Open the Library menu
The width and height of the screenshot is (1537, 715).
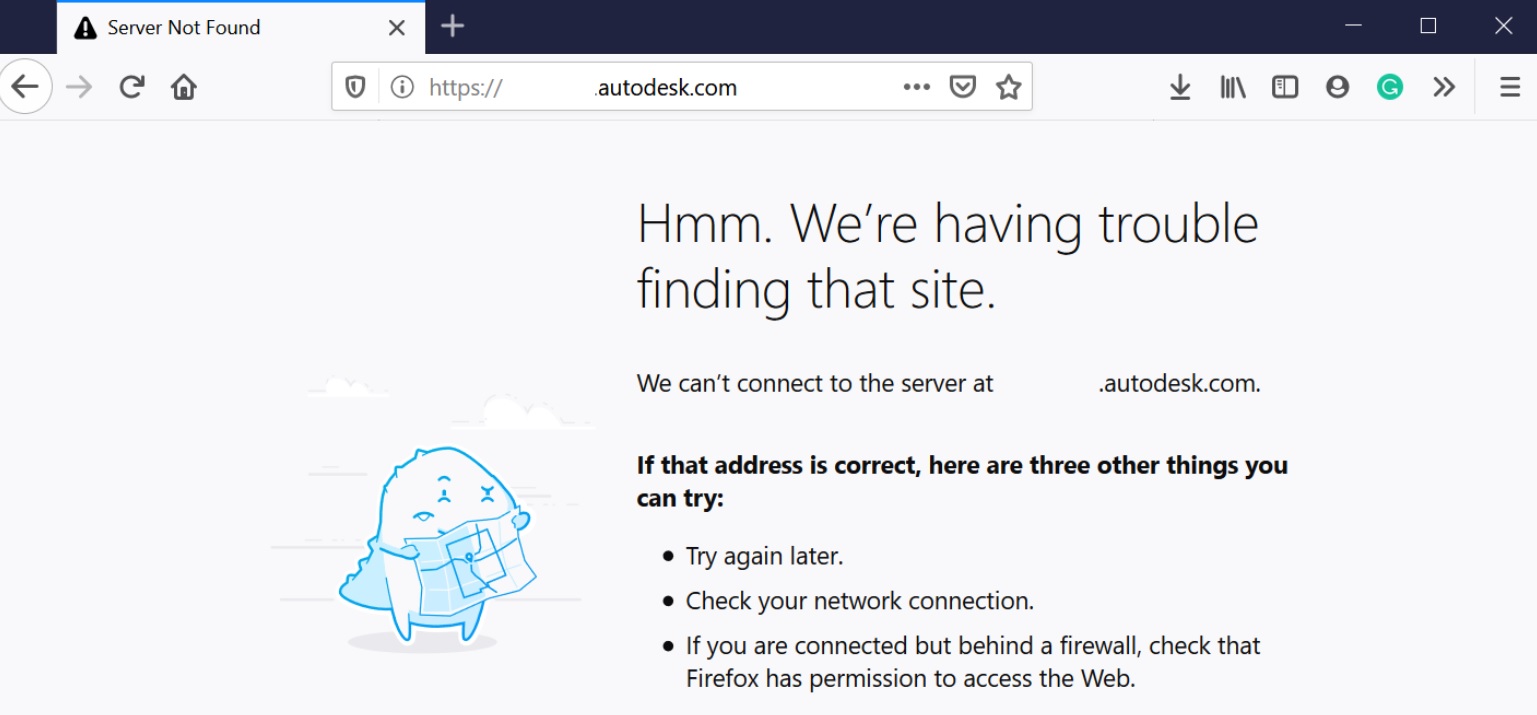(1232, 87)
